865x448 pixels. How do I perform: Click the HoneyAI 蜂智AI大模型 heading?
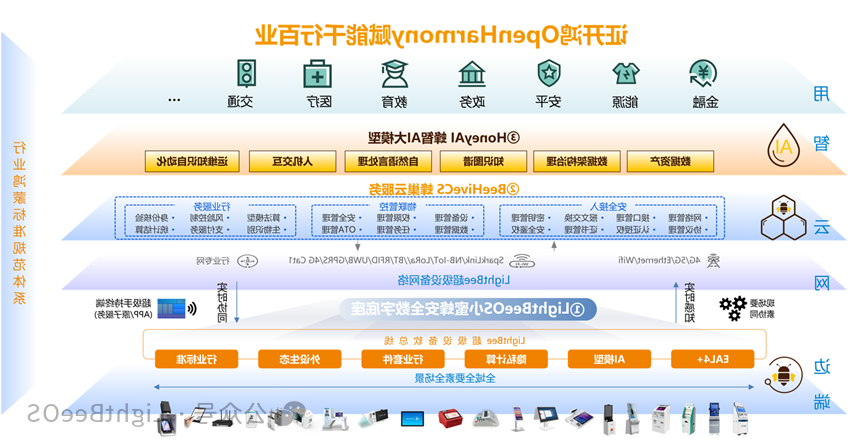(444, 137)
